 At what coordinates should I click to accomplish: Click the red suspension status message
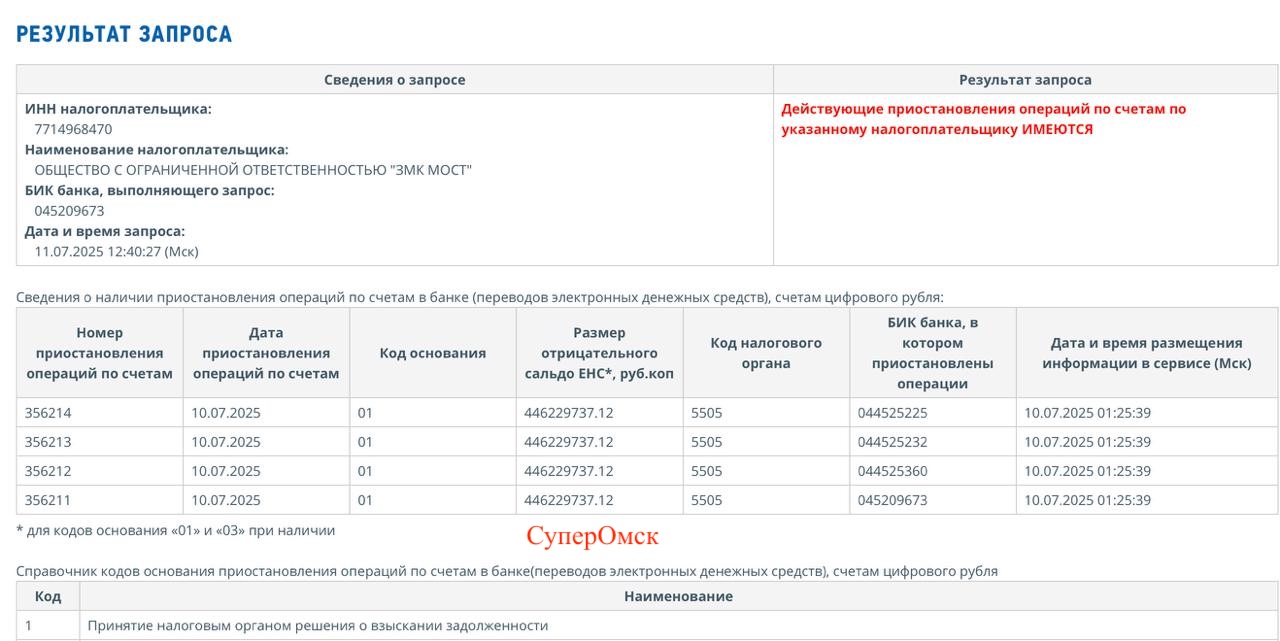coord(983,119)
